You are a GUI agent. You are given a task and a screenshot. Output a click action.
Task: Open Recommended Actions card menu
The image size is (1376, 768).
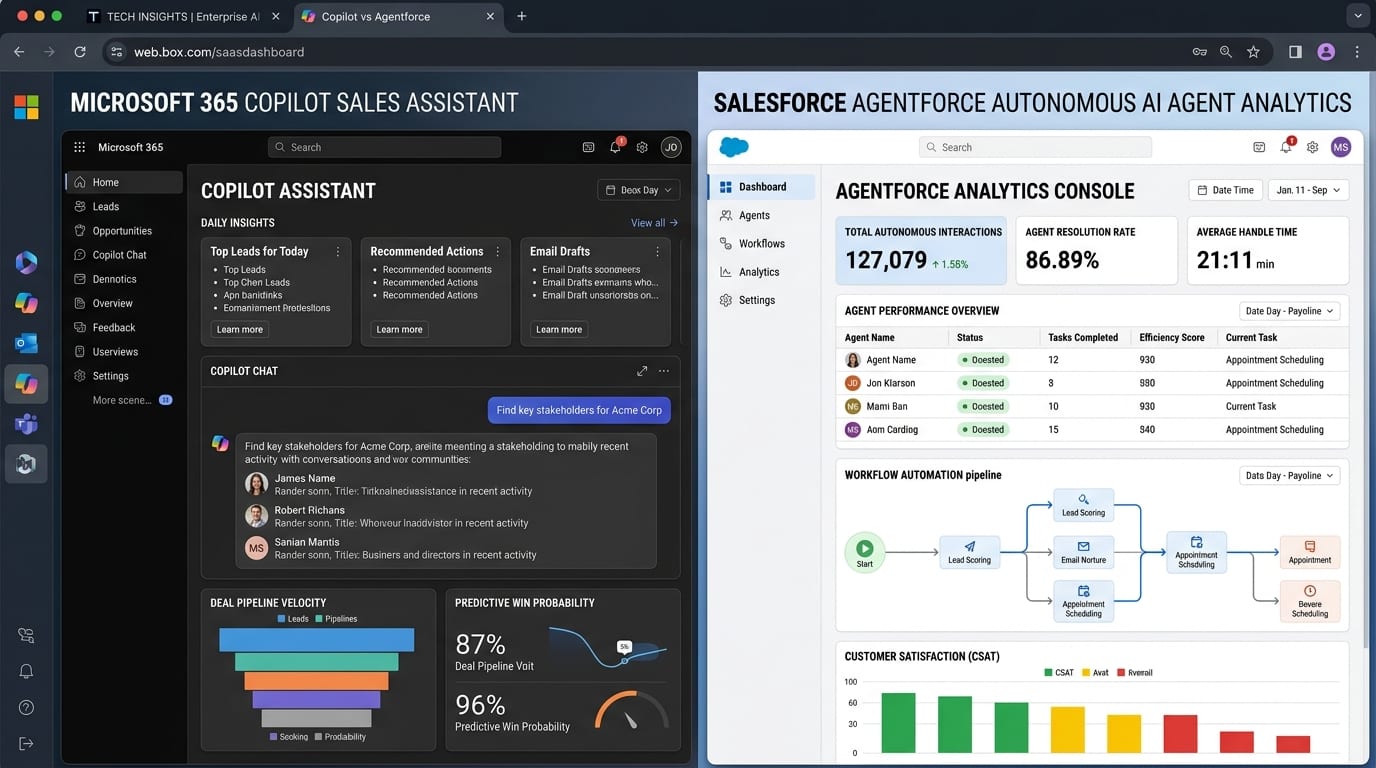(x=497, y=252)
